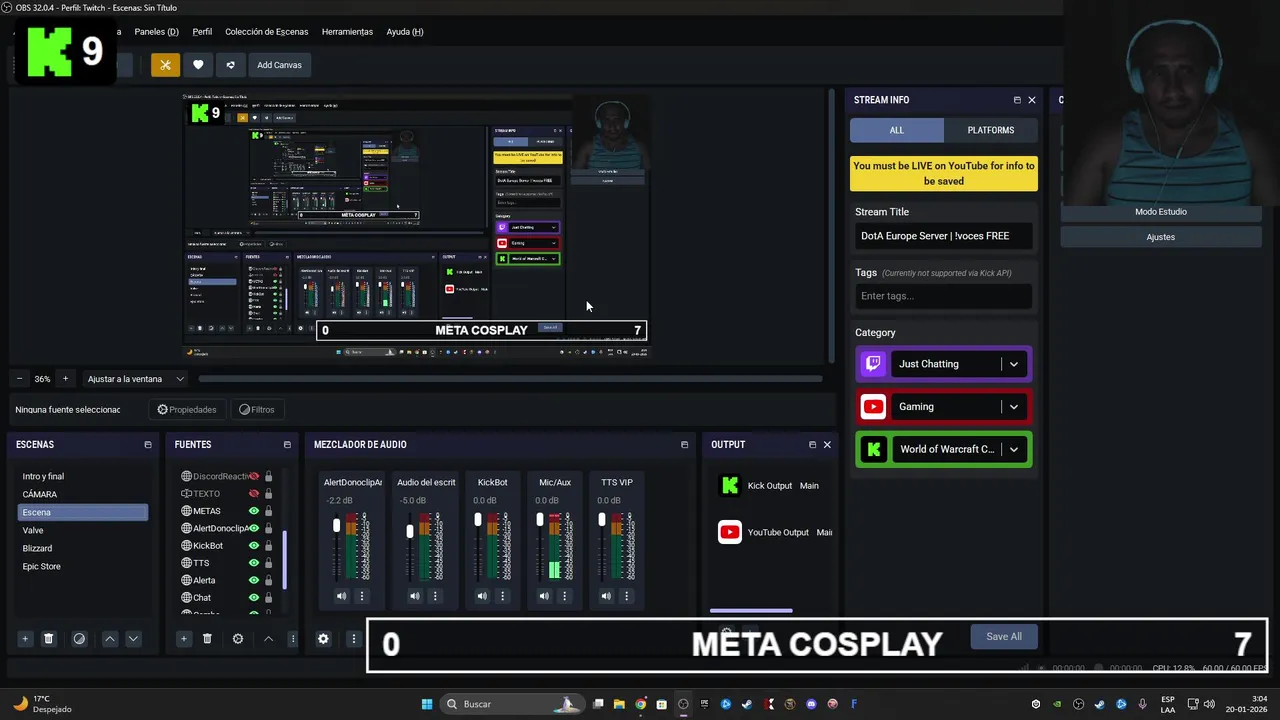Adjust TTS VIP volume slider
Viewport: 1280px width, 720px height.
(x=601, y=519)
